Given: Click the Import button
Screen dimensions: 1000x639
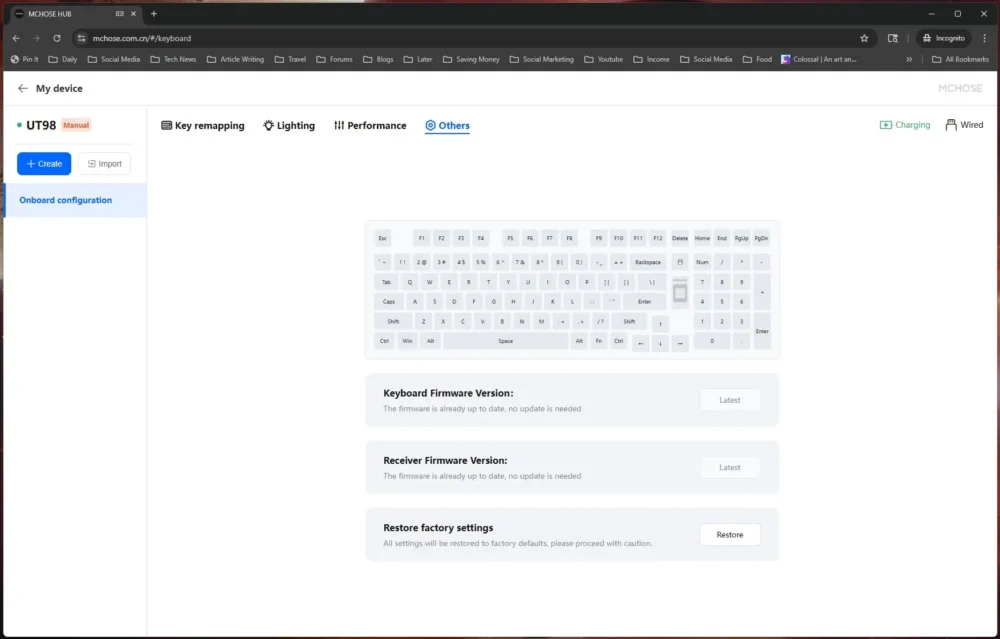Looking at the screenshot, I should click(x=105, y=164).
